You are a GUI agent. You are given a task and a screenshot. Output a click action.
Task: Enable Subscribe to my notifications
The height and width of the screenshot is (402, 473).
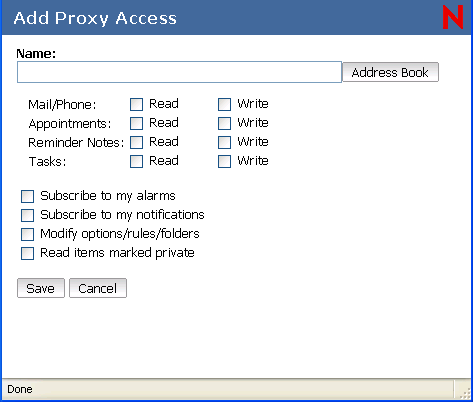27,215
